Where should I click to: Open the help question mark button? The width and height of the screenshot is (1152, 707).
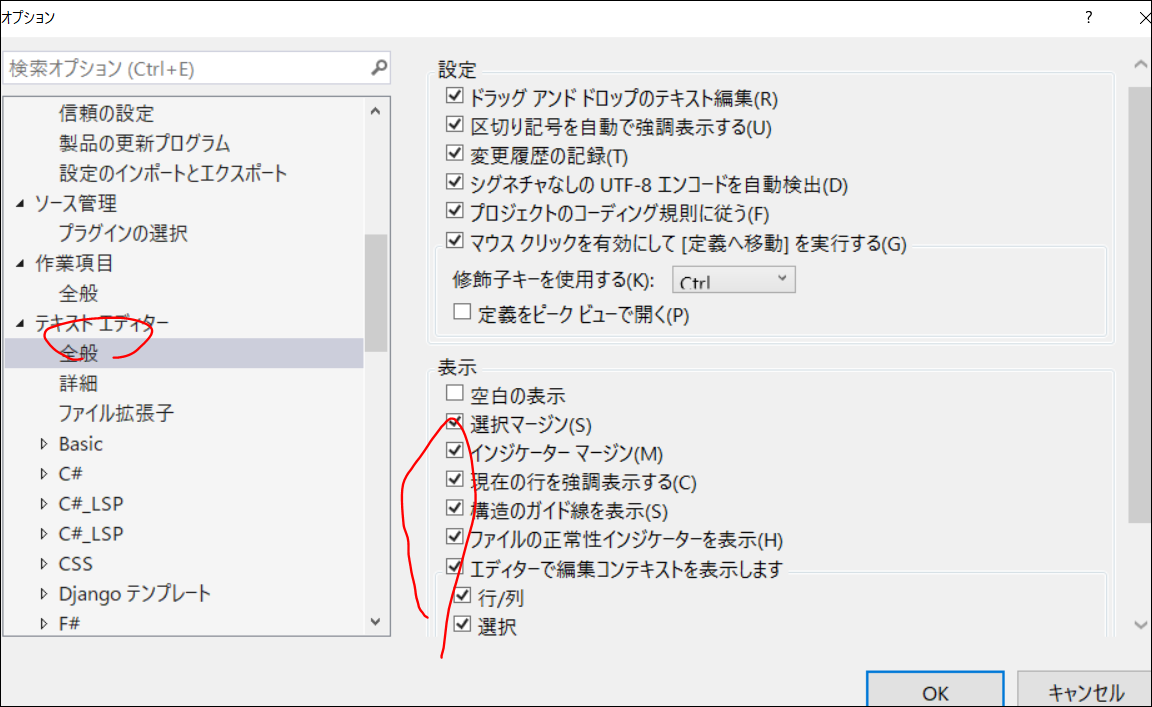click(x=1088, y=17)
